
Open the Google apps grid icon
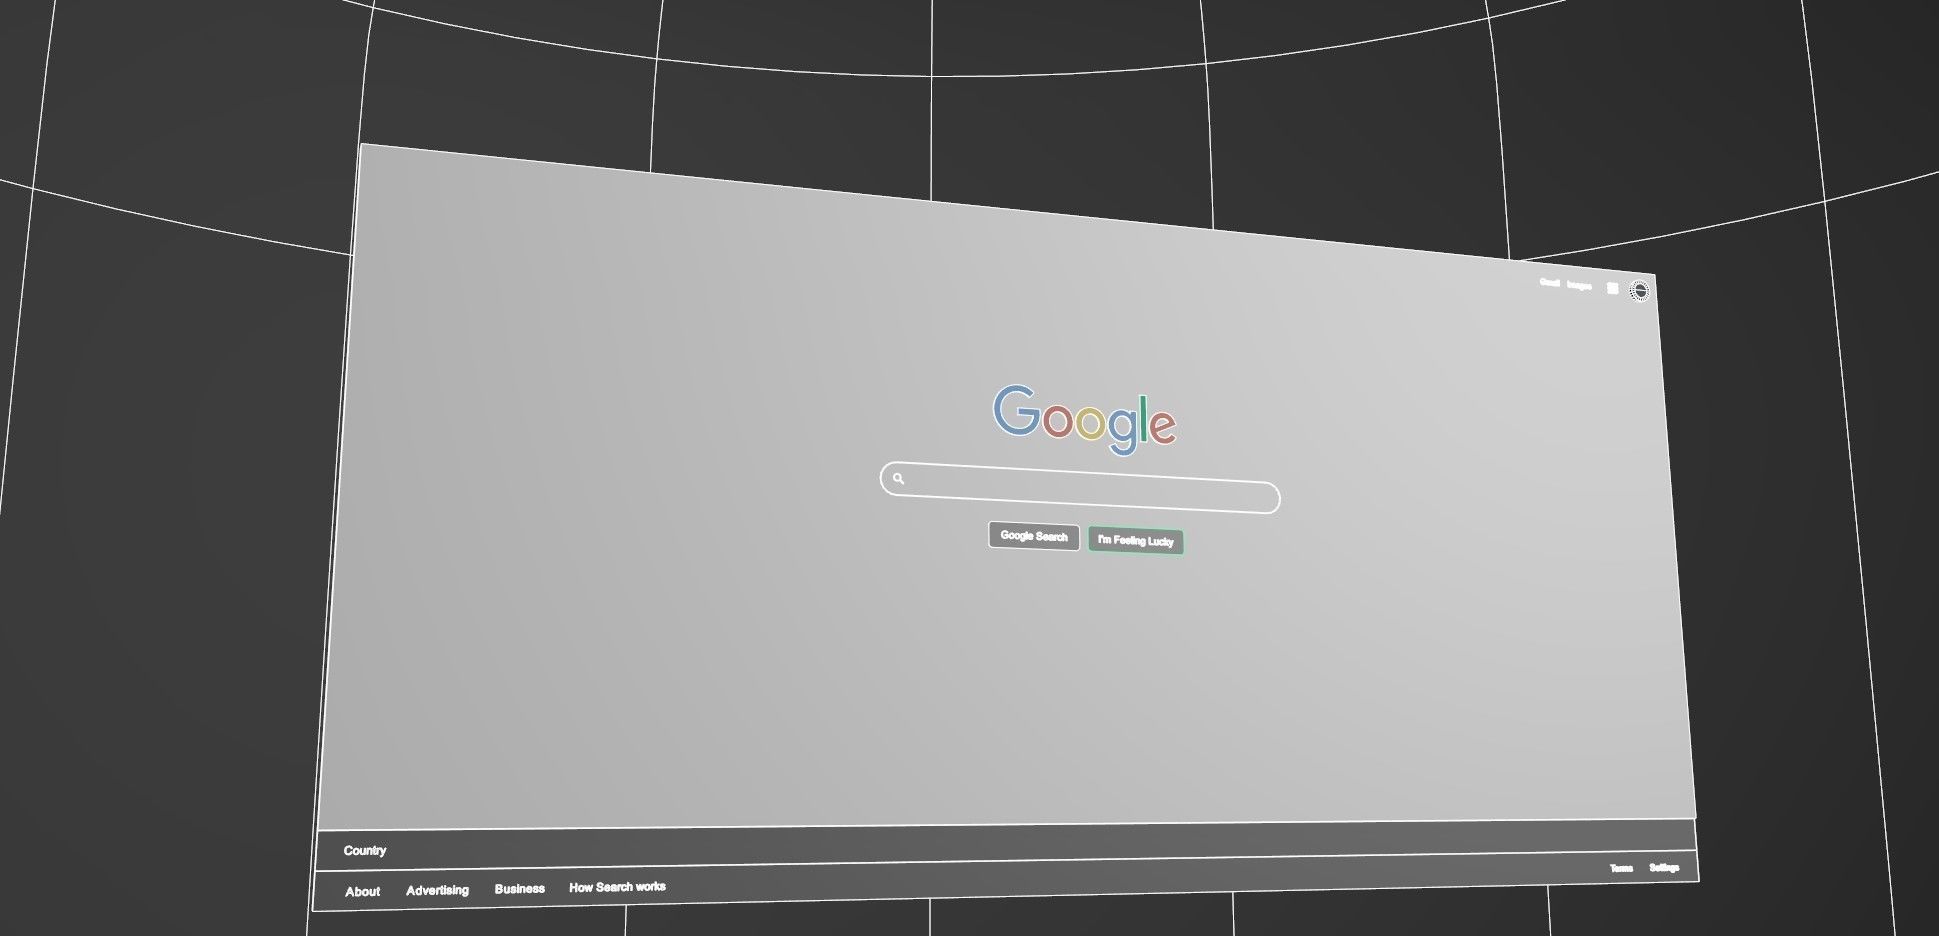pyautogui.click(x=1612, y=288)
